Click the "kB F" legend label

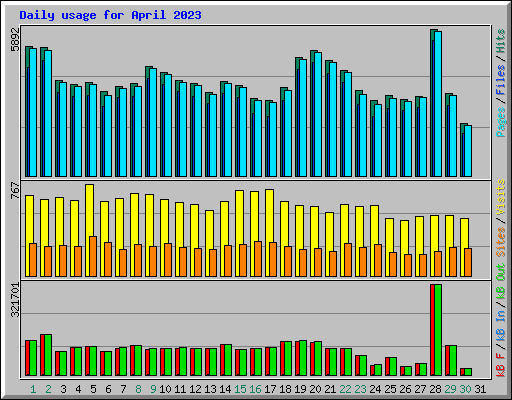coord(500,365)
